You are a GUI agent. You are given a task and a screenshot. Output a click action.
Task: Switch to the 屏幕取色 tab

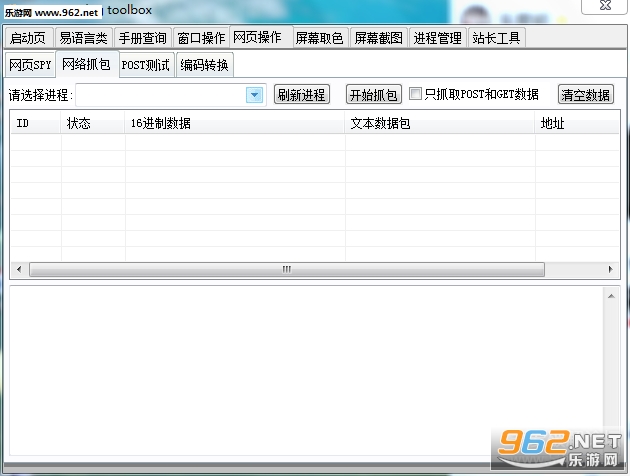pyautogui.click(x=320, y=38)
